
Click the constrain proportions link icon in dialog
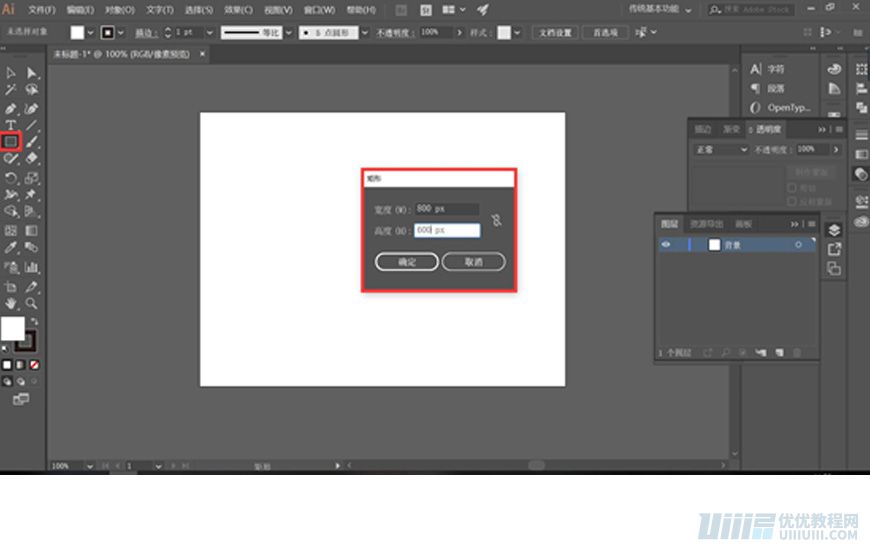497,220
